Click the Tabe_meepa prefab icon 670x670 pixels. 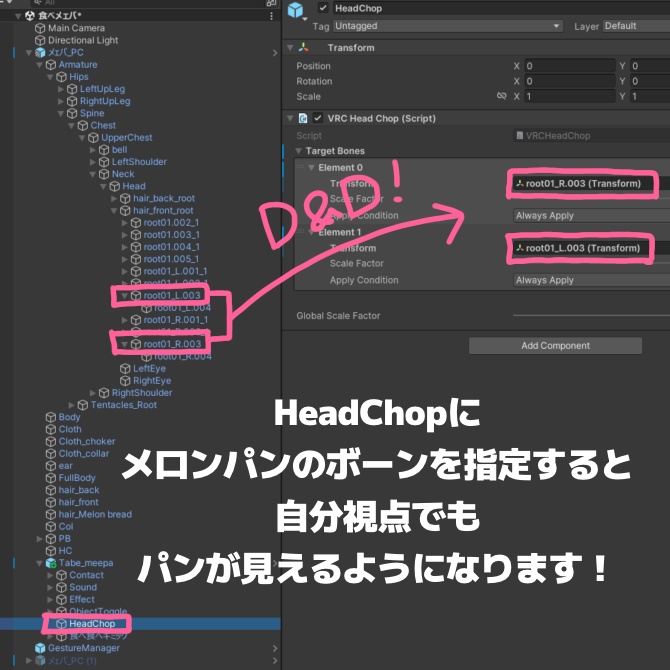(x=51, y=563)
